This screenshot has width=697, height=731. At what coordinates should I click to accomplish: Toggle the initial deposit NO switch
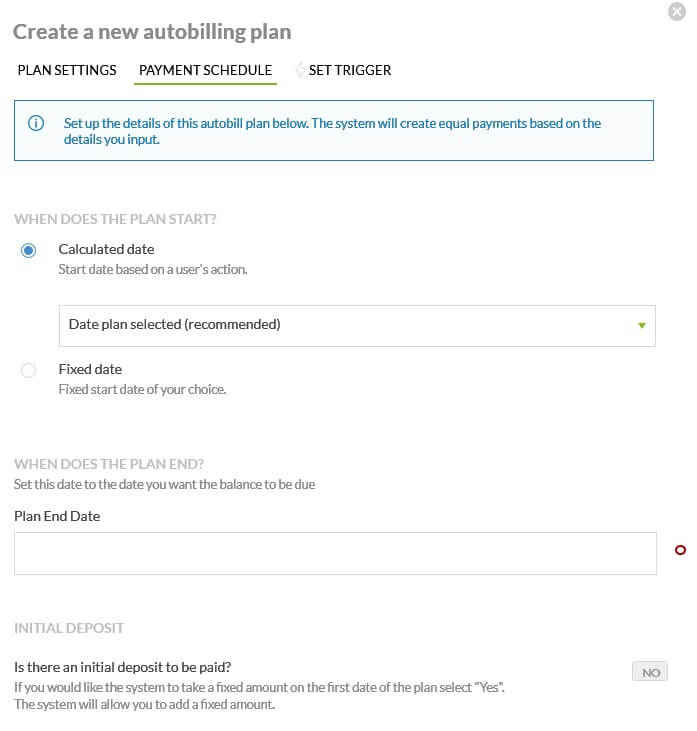[650, 672]
